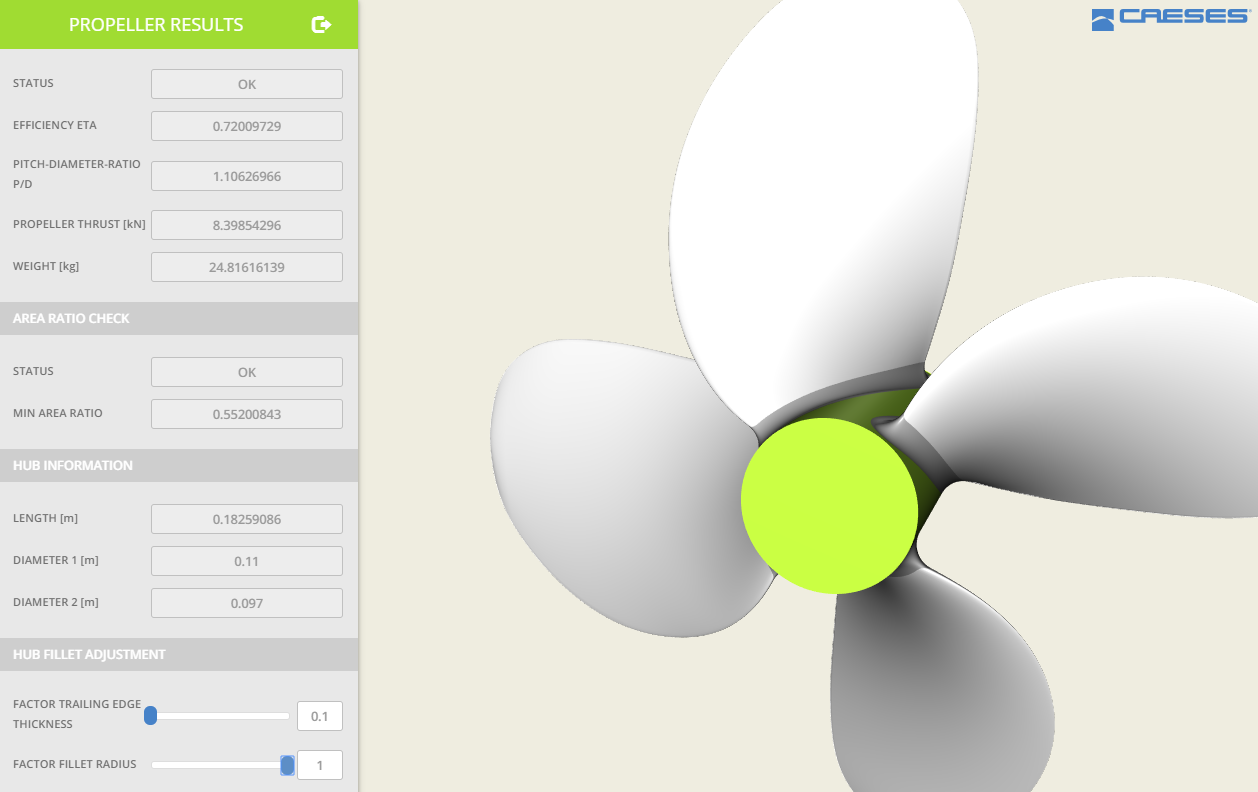This screenshot has width=1258, height=792.
Task: Select the Efficiency ETA value 0.72009729
Action: click(247, 126)
